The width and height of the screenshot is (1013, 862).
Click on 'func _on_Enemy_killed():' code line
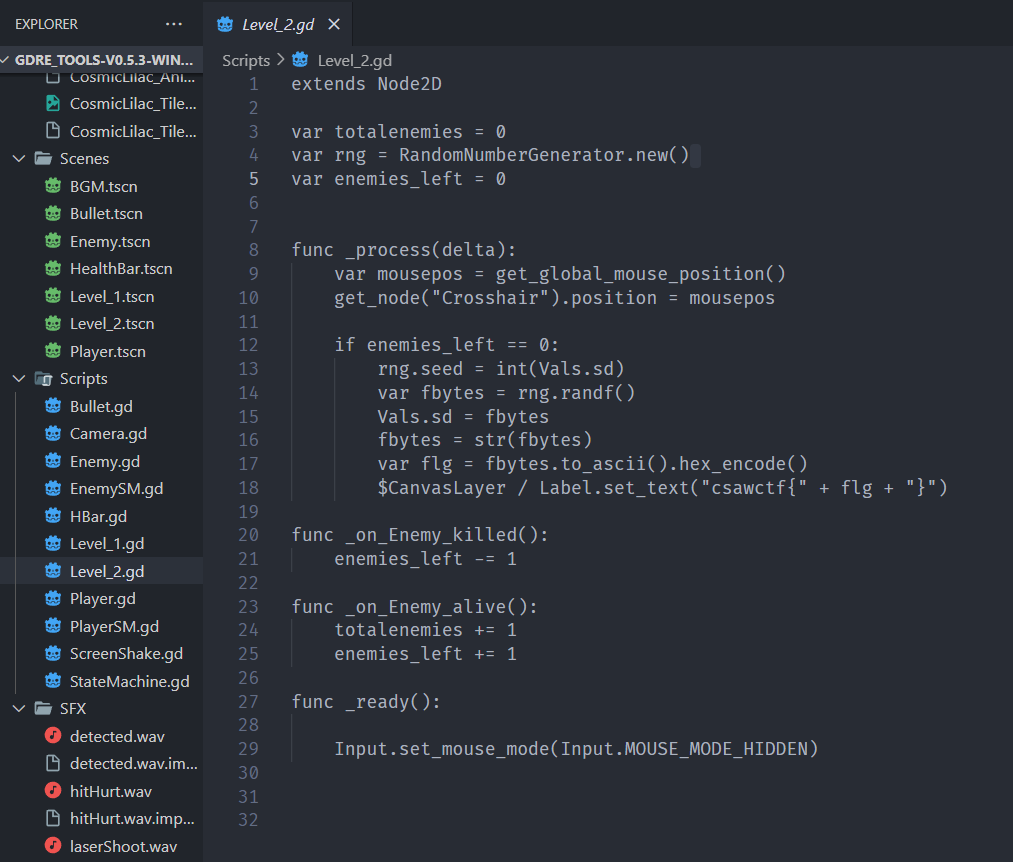pos(419,534)
